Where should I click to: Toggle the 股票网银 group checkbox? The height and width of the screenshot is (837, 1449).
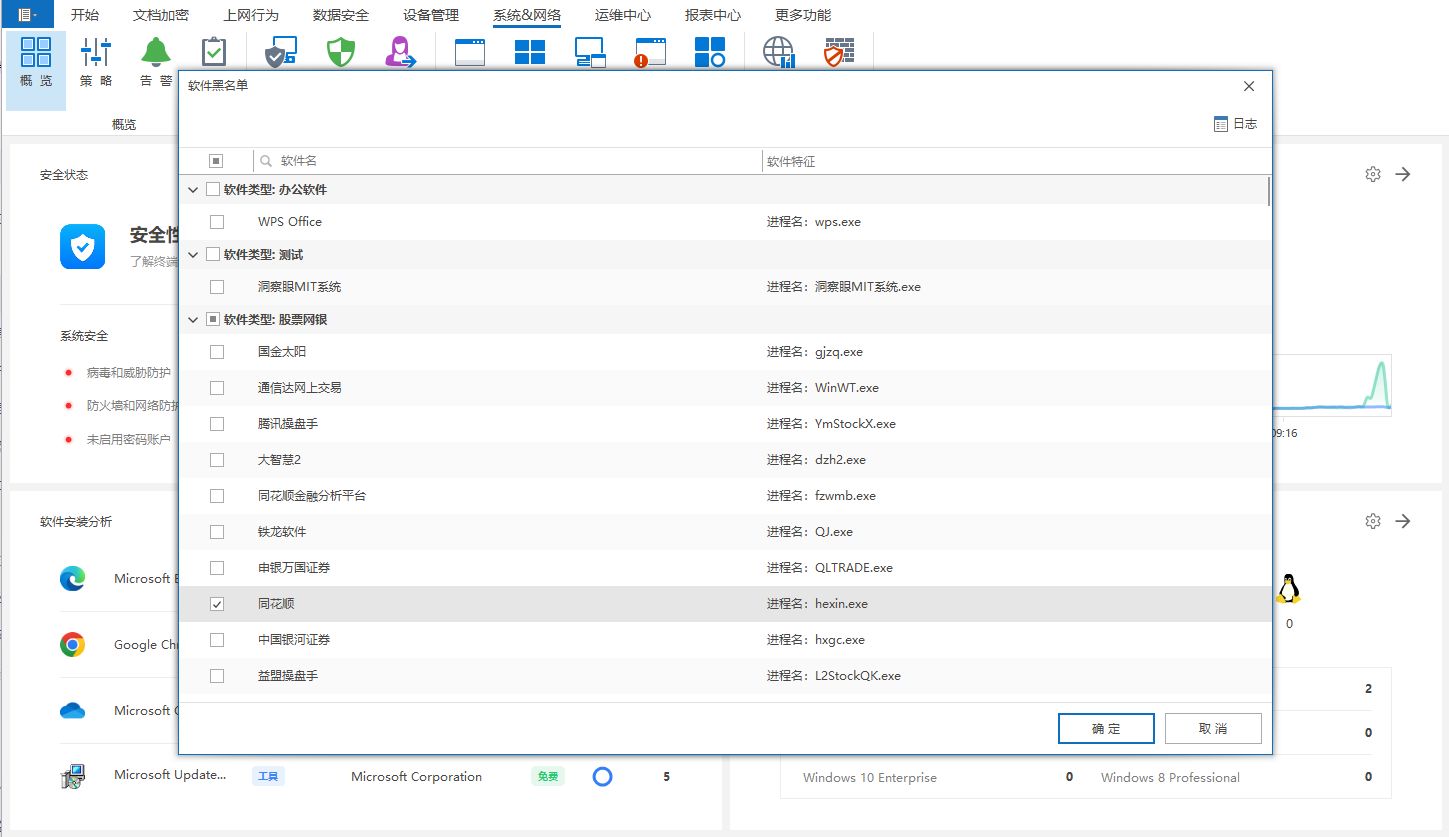pyautogui.click(x=213, y=319)
